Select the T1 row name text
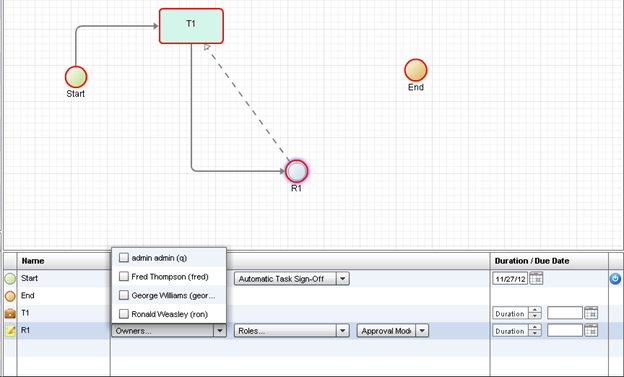Screen dimensions: 624x377 25,313
